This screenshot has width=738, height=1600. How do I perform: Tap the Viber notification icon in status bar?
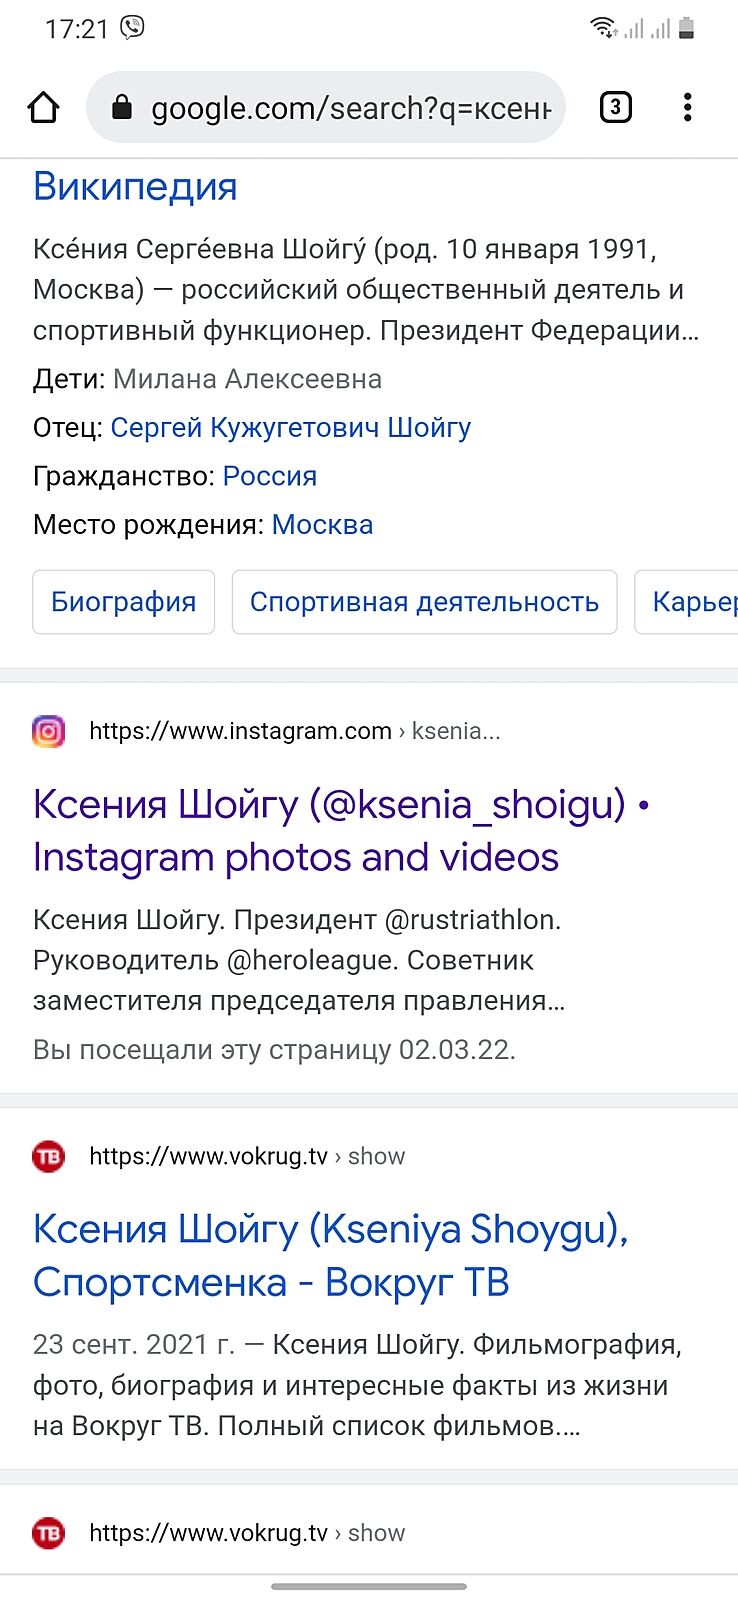click(132, 27)
